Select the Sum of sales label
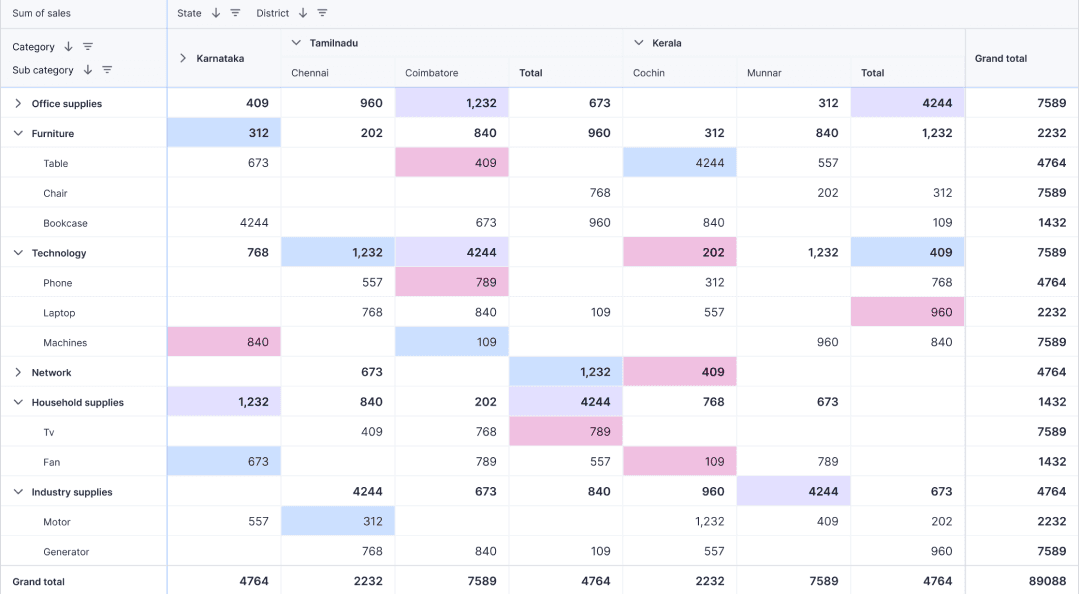Image resolution: width=1079 pixels, height=594 pixels. tap(41, 13)
